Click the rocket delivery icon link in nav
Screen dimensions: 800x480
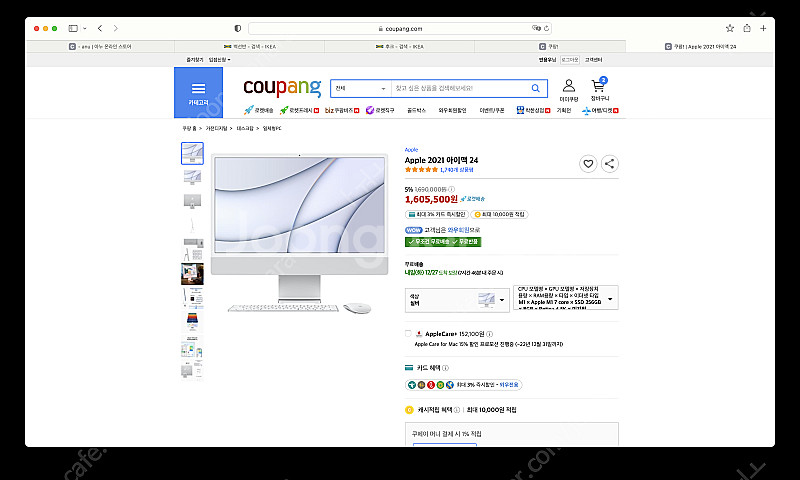point(258,110)
